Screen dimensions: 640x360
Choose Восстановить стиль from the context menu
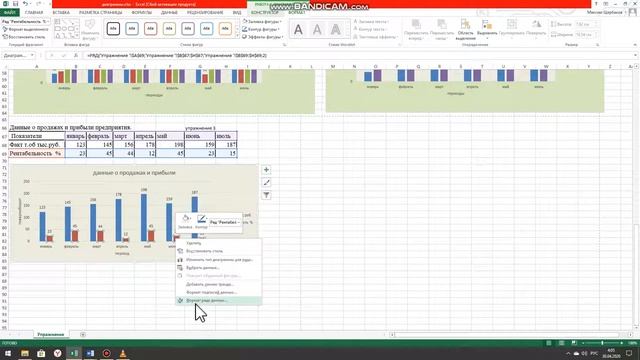point(219,251)
